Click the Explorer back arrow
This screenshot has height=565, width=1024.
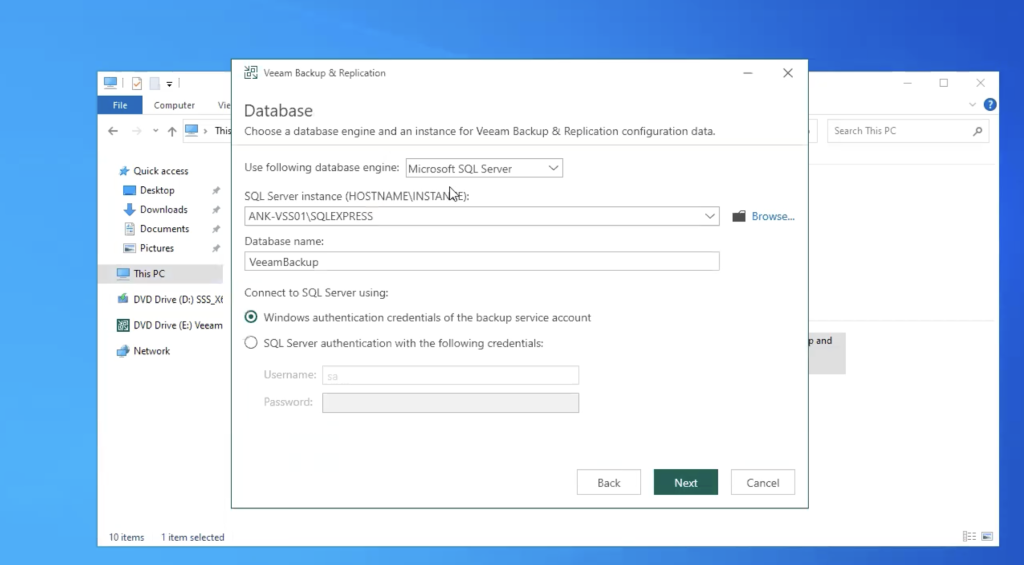pyautogui.click(x=113, y=131)
